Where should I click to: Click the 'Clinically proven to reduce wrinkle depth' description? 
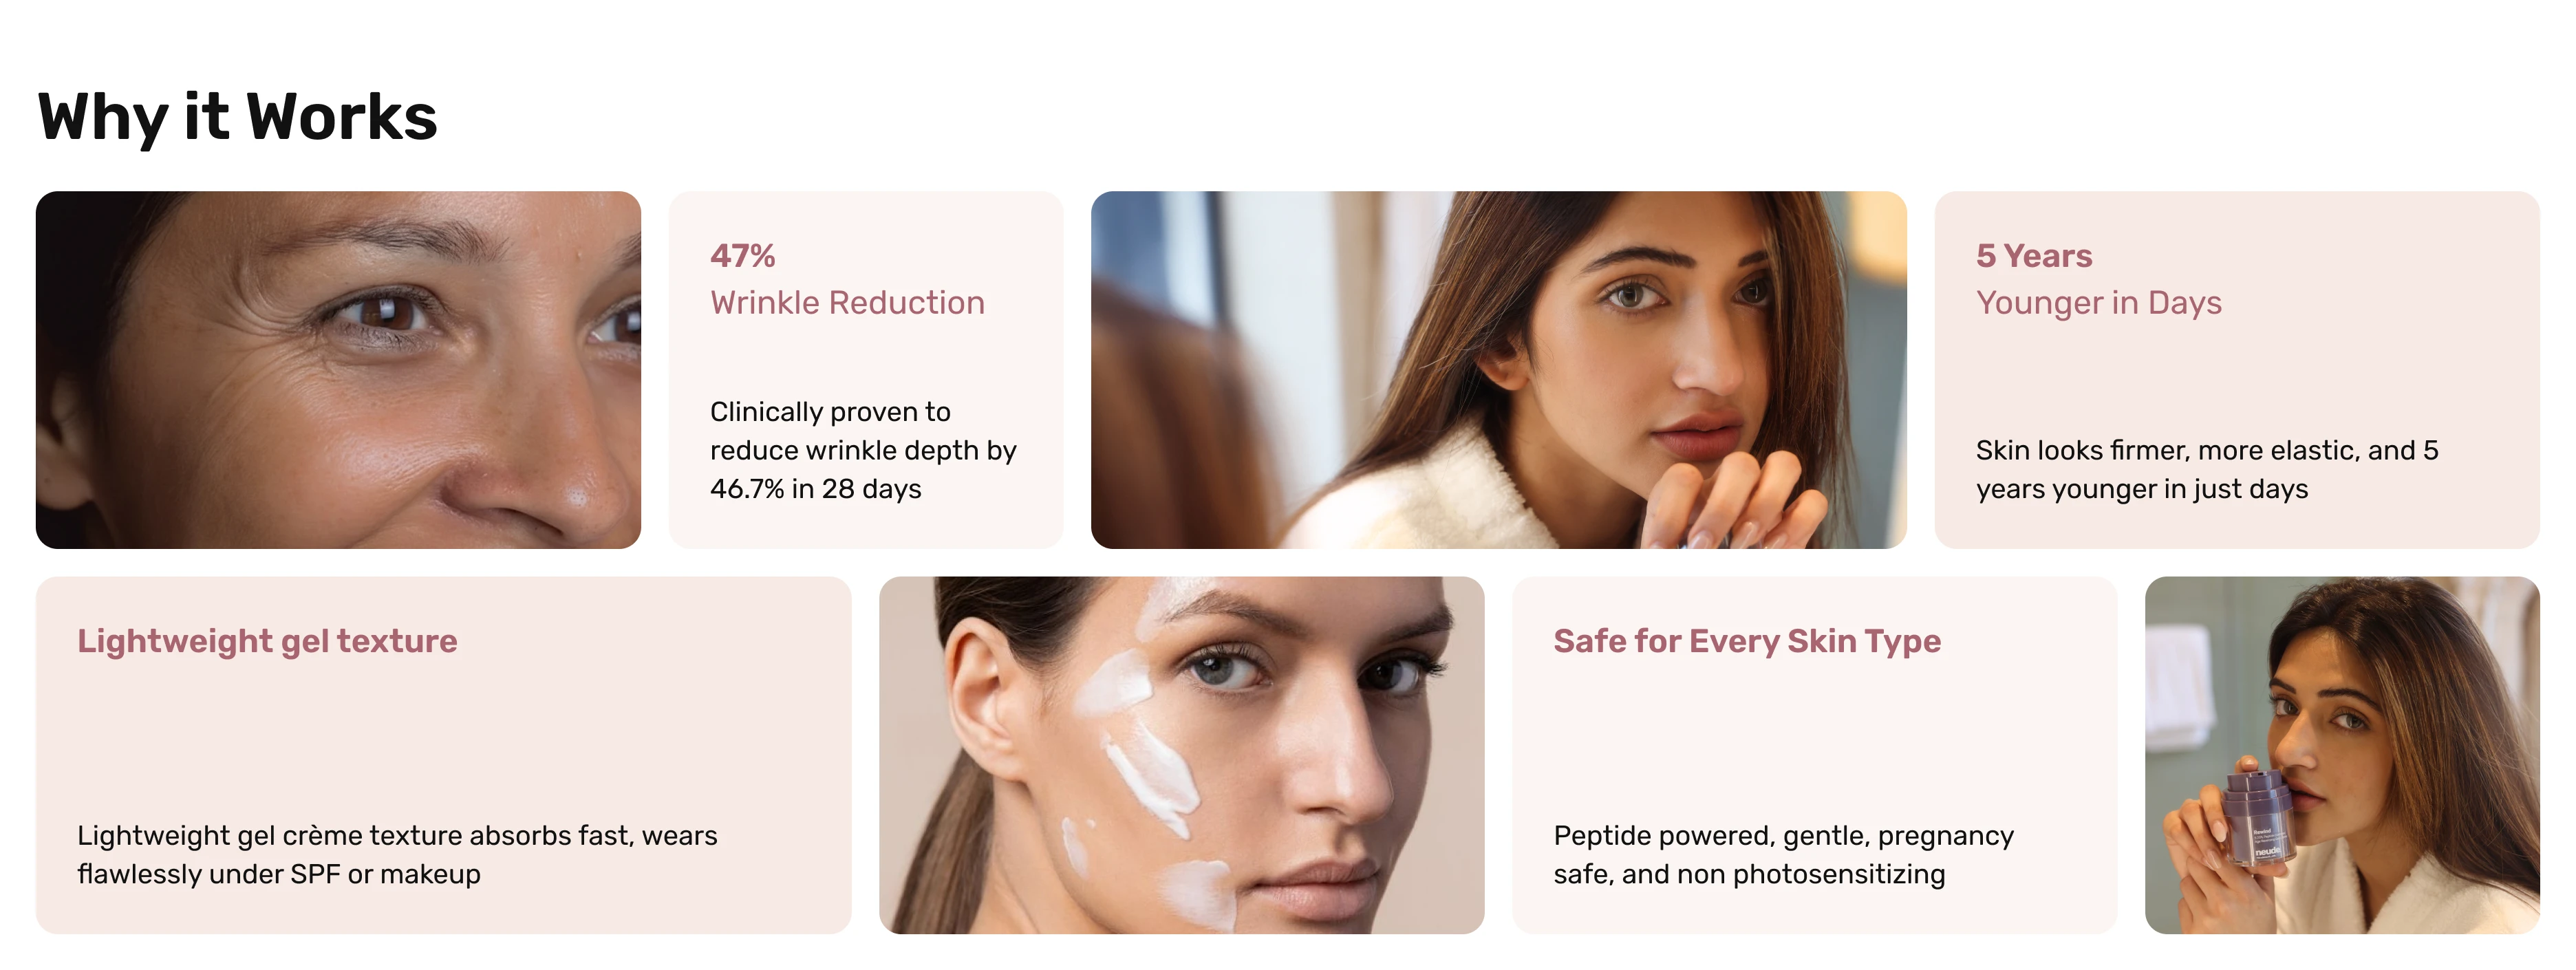(863, 450)
